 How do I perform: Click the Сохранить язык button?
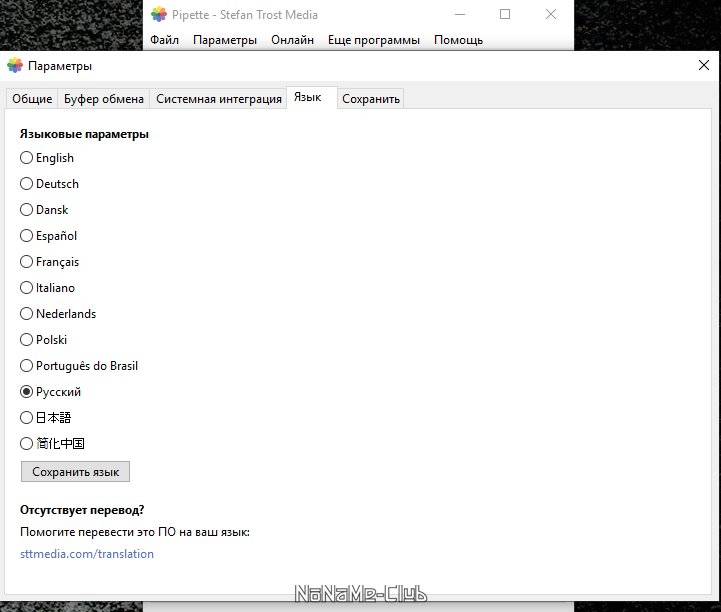pos(75,472)
